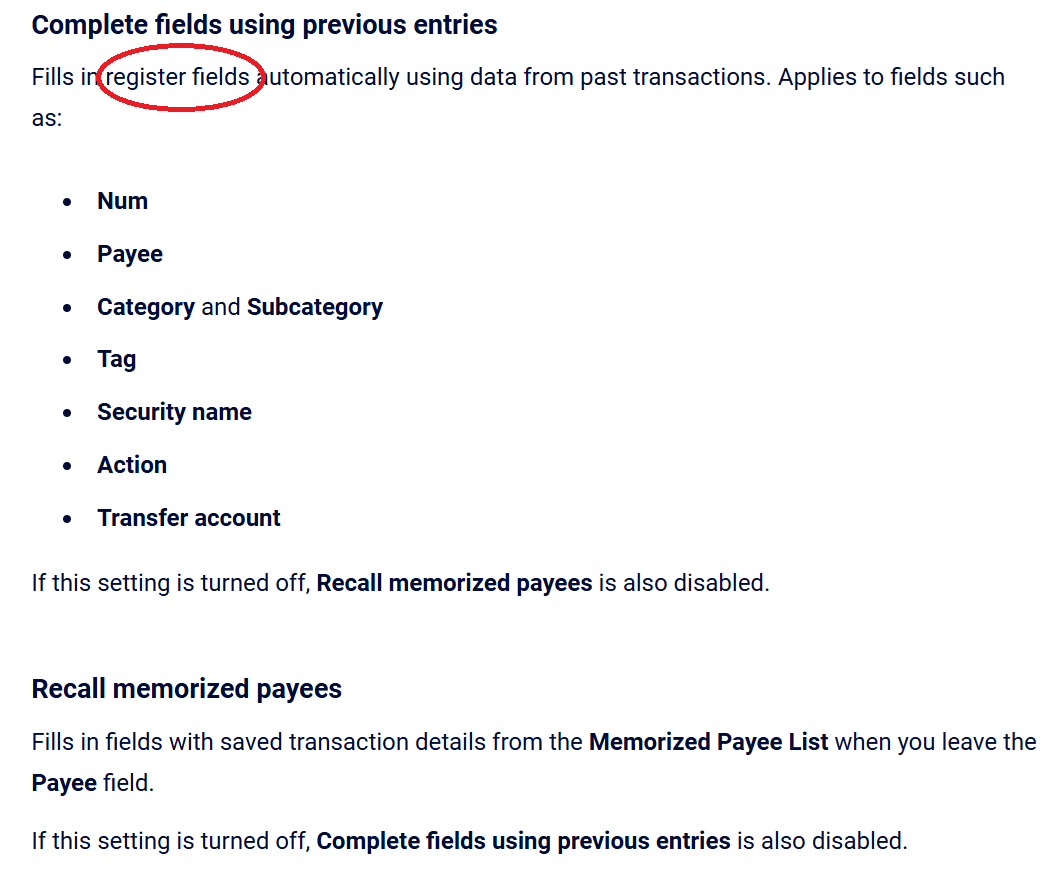
Task: Click the 'Recall memorized payees' section heading
Action: 187,689
